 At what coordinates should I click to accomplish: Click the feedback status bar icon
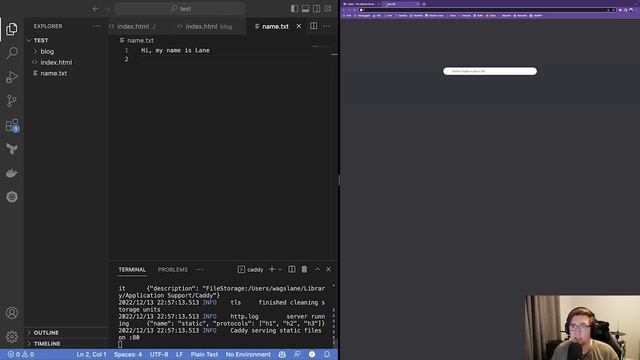pos(297,354)
